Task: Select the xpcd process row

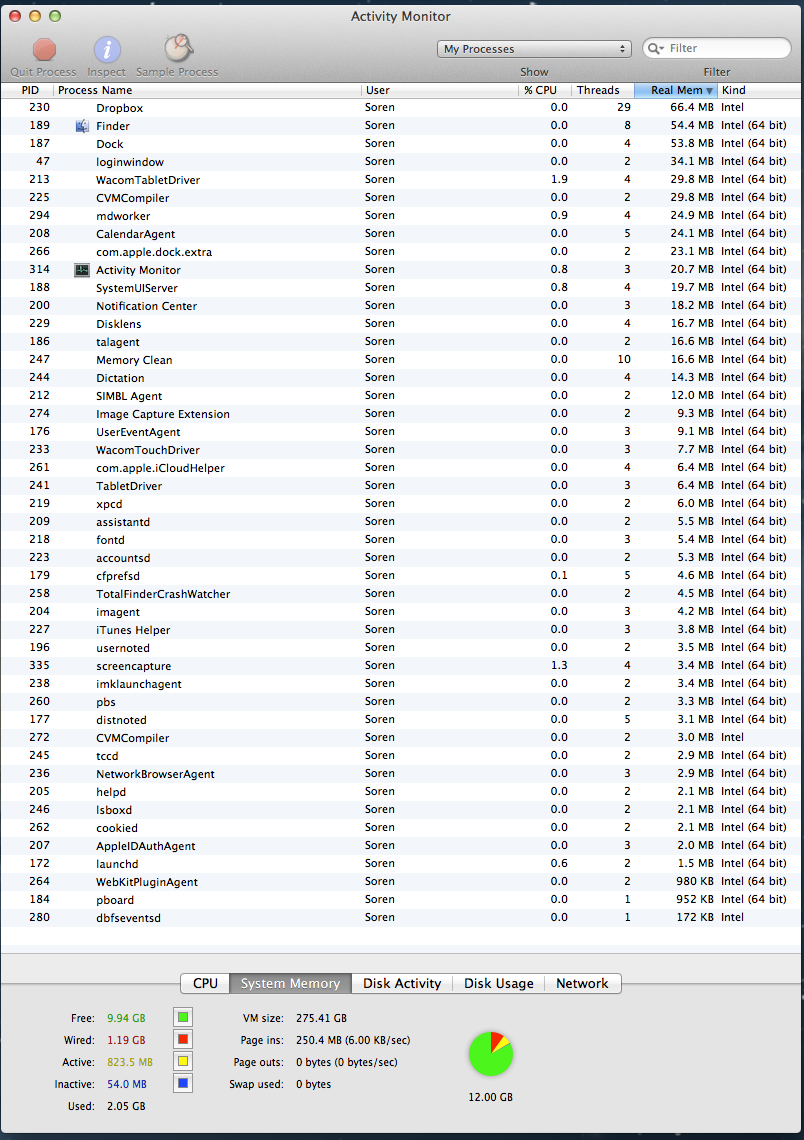Action: [x=402, y=504]
